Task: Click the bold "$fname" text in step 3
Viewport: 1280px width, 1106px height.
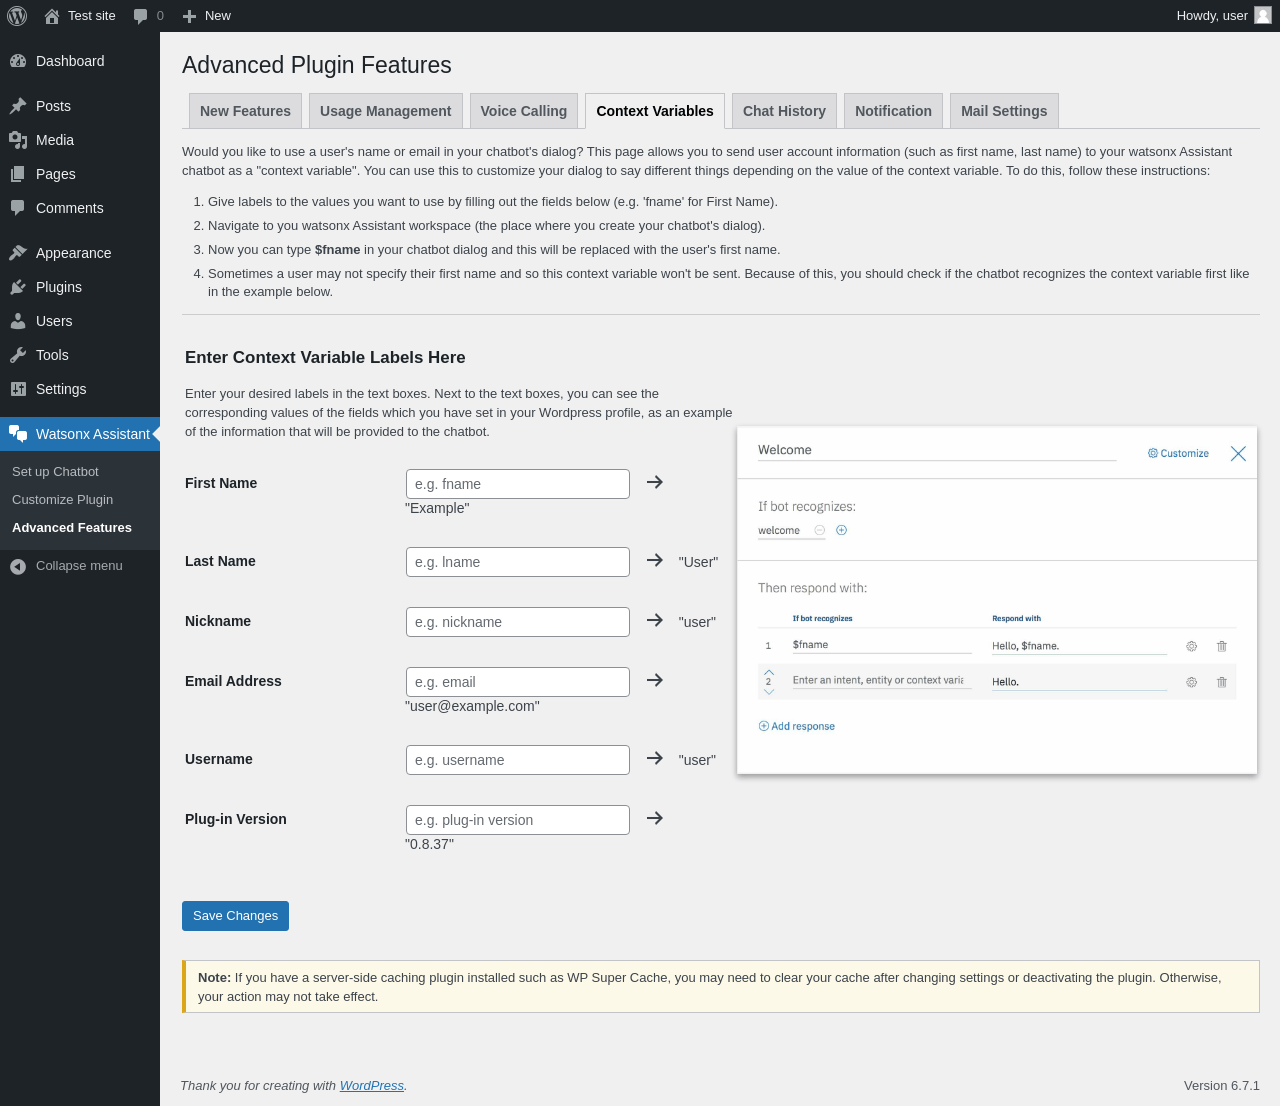Action: (x=337, y=250)
